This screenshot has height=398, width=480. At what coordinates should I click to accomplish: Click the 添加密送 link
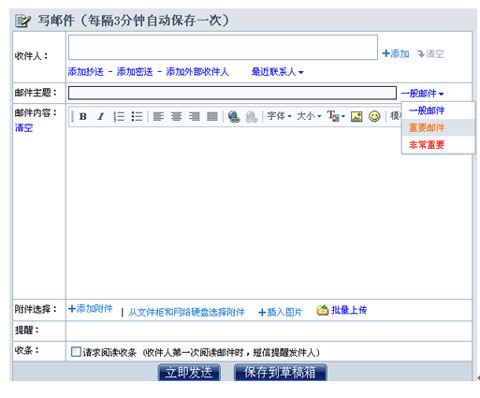point(135,72)
